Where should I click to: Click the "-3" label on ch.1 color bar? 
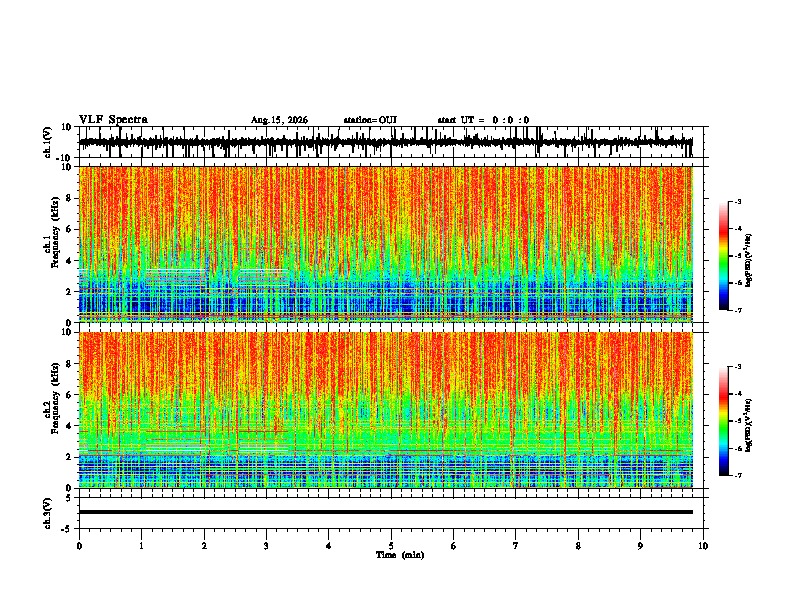tap(738, 201)
